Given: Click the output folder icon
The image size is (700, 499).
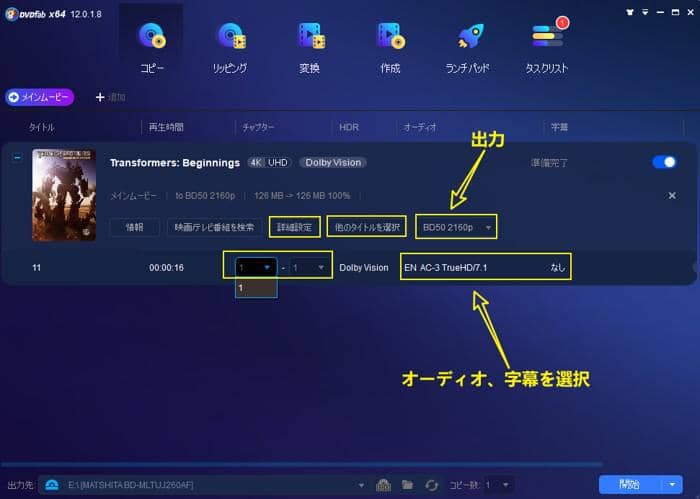Looking at the screenshot, I should tap(406, 485).
